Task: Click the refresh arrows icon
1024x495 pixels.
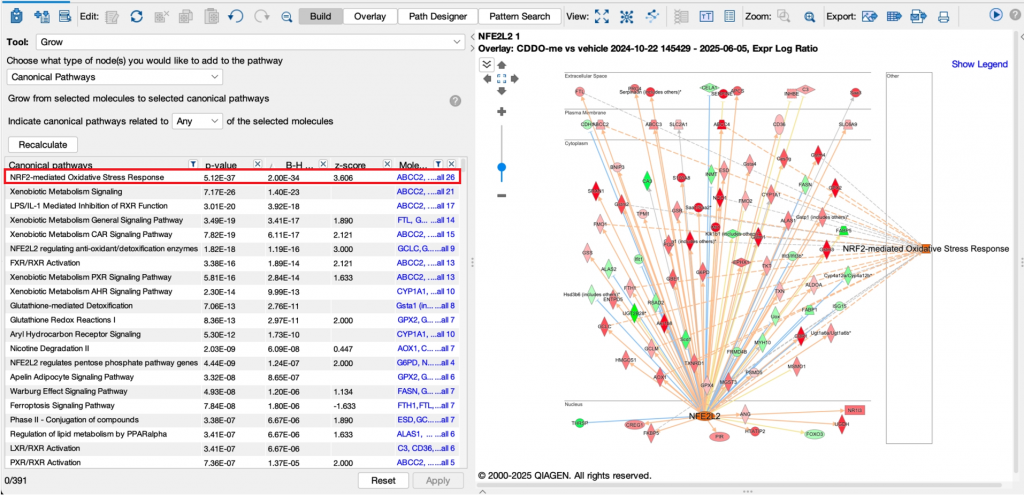Action: [x=136, y=16]
